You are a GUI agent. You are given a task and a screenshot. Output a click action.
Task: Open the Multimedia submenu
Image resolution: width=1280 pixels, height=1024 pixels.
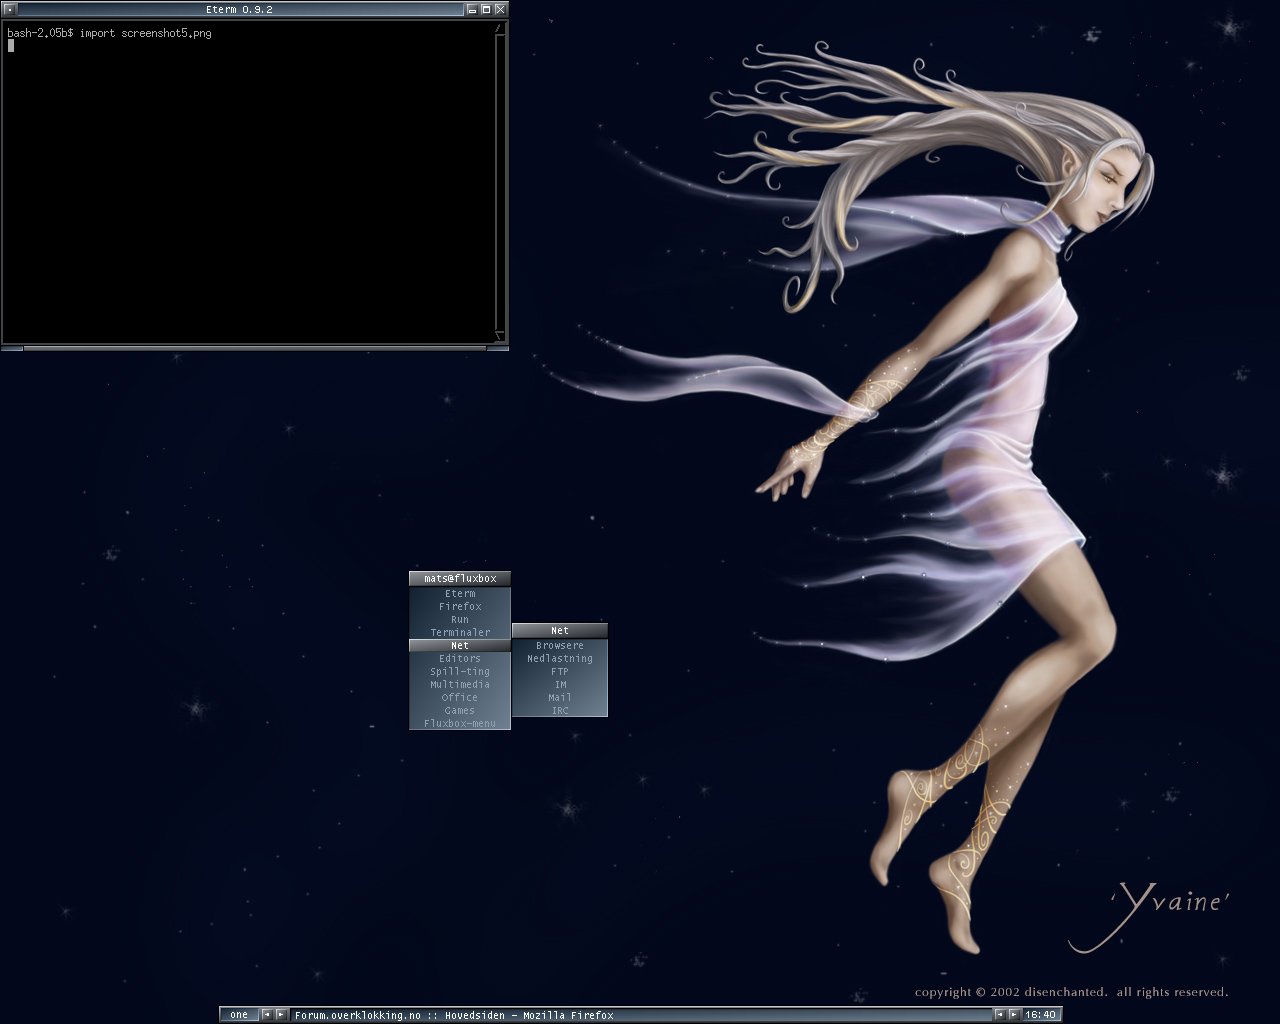point(460,685)
